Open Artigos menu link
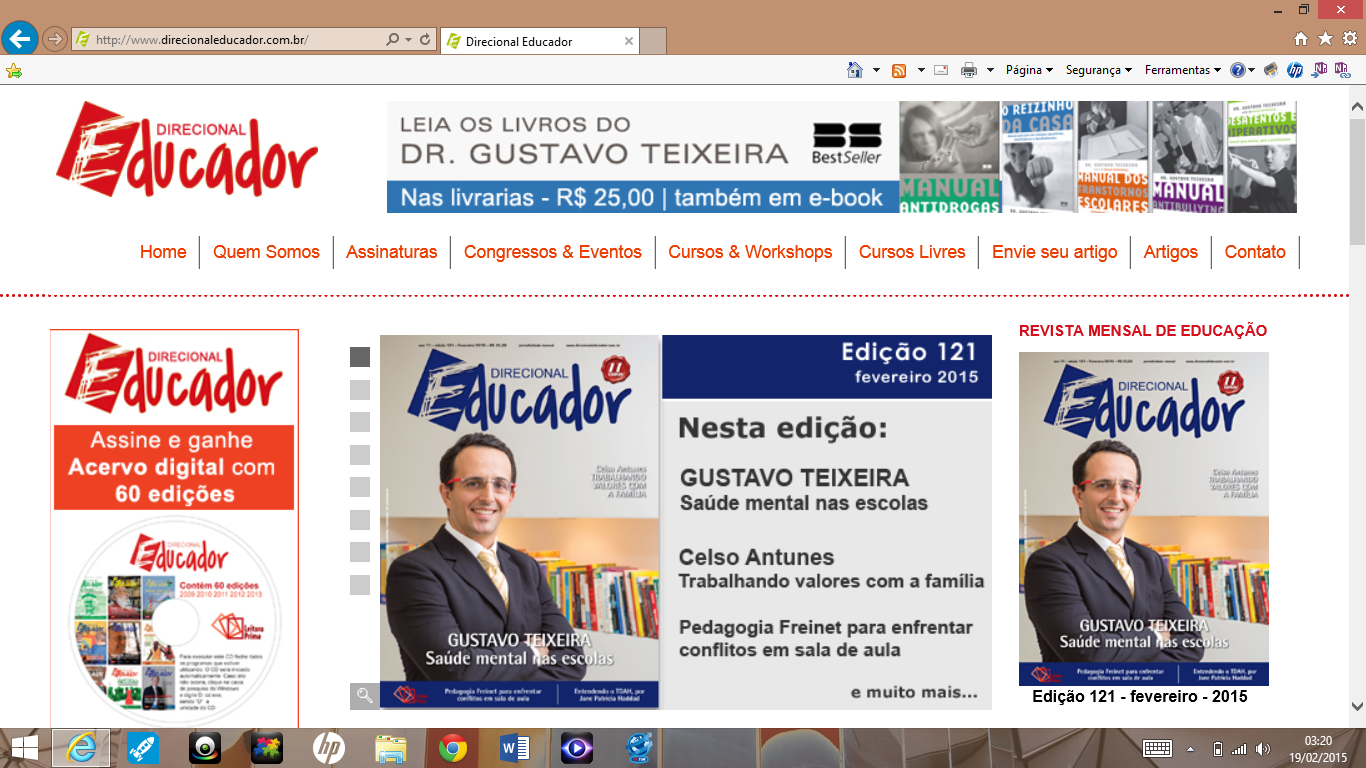This screenshot has height=768, width=1366. point(1170,252)
